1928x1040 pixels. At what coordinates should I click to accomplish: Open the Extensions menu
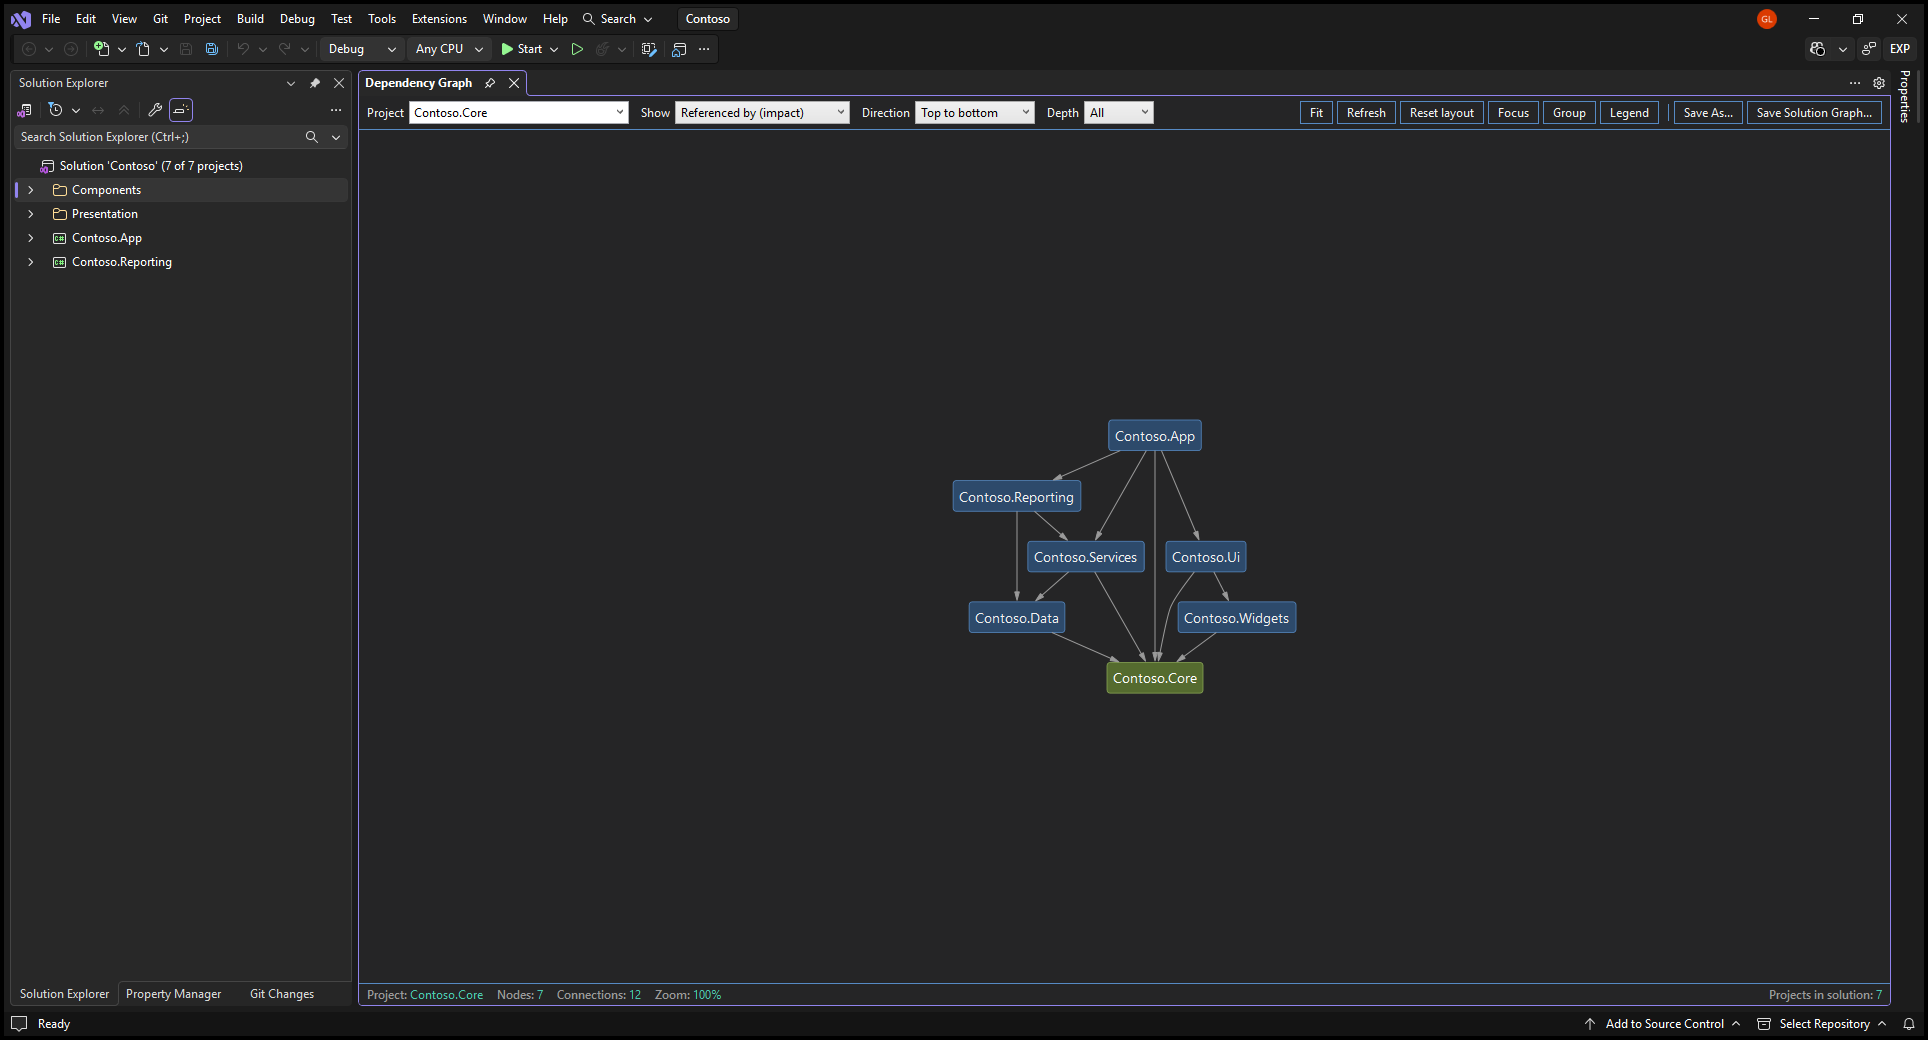point(439,19)
